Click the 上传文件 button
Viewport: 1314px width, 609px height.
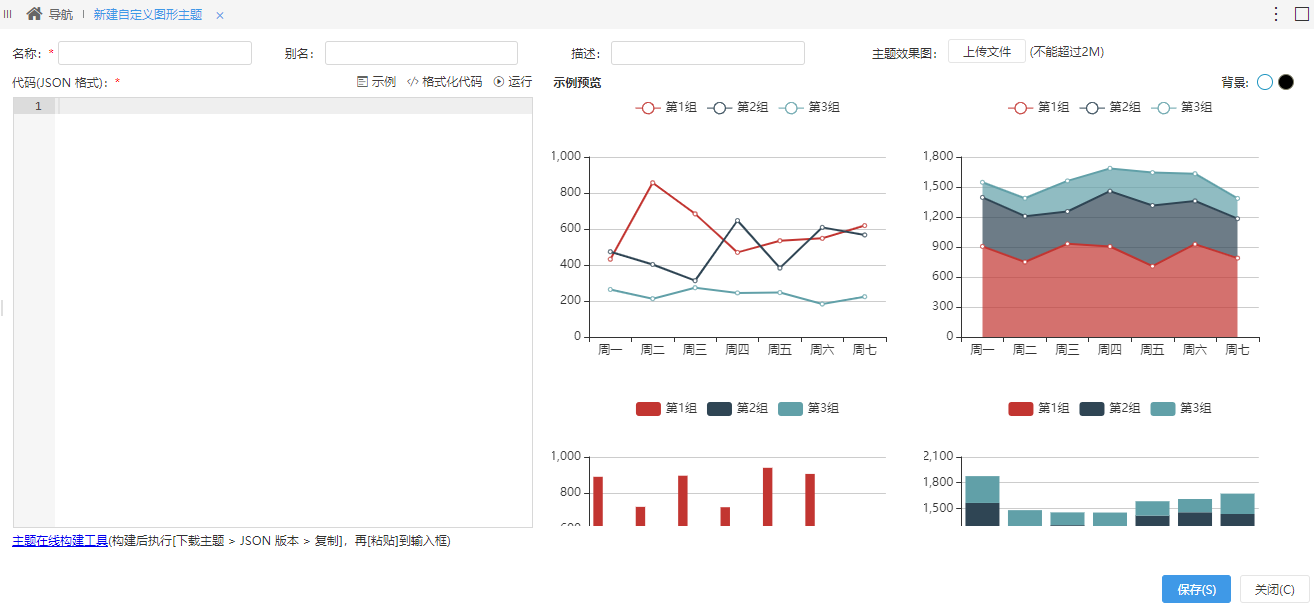(x=987, y=52)
